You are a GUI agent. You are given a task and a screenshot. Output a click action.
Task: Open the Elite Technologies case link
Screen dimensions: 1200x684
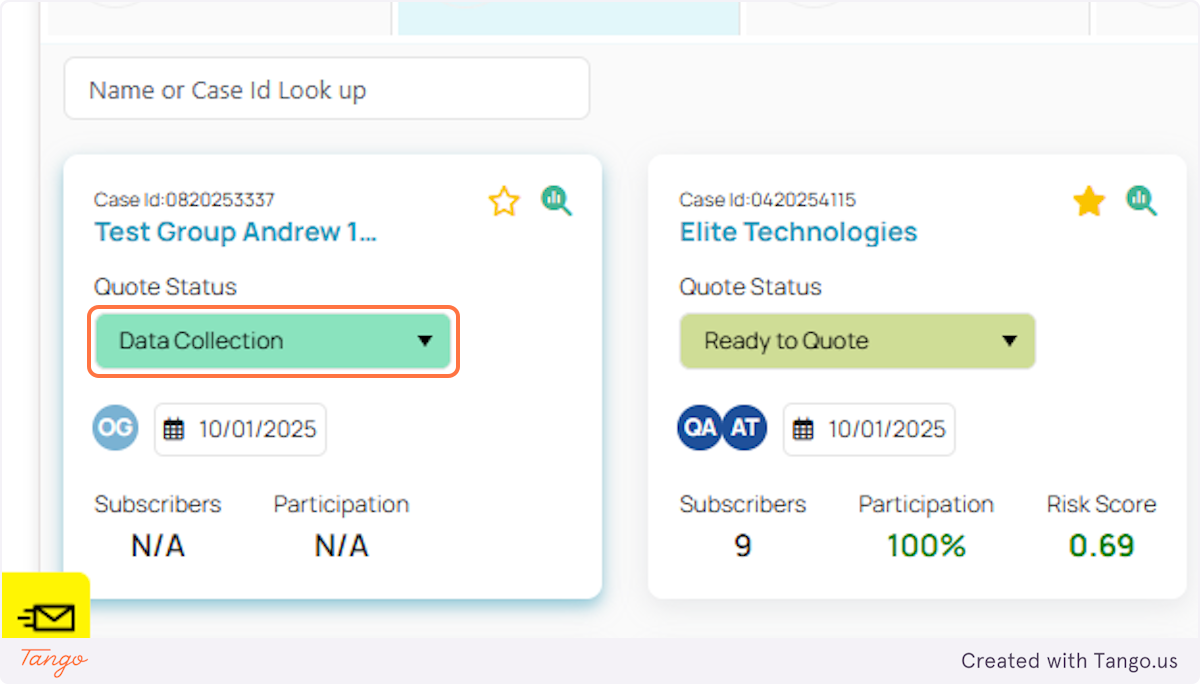798,232
